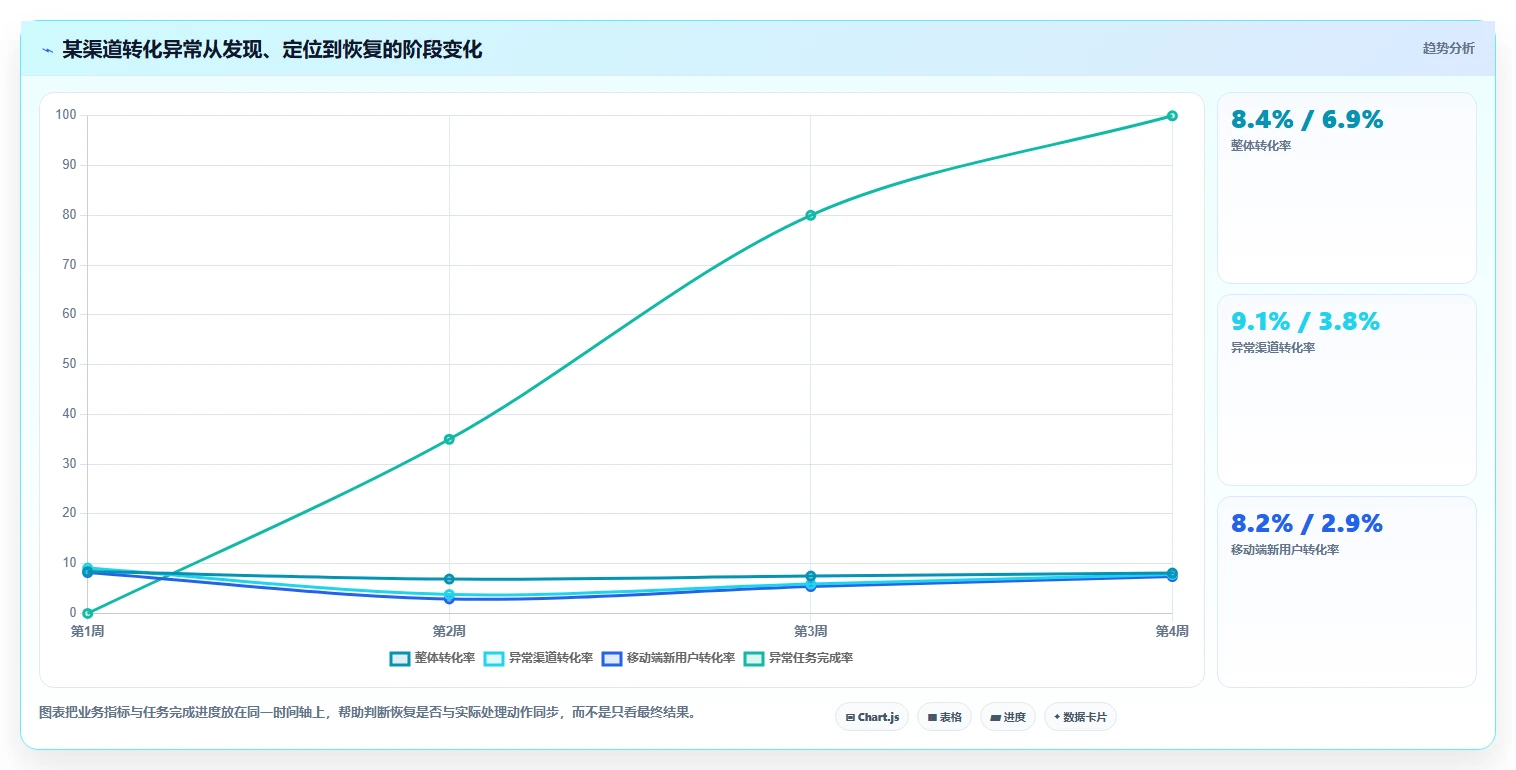Viewport: 1516px width, 770px height.
Task: Click the y-axis label 50
Action: coord(69,364)
